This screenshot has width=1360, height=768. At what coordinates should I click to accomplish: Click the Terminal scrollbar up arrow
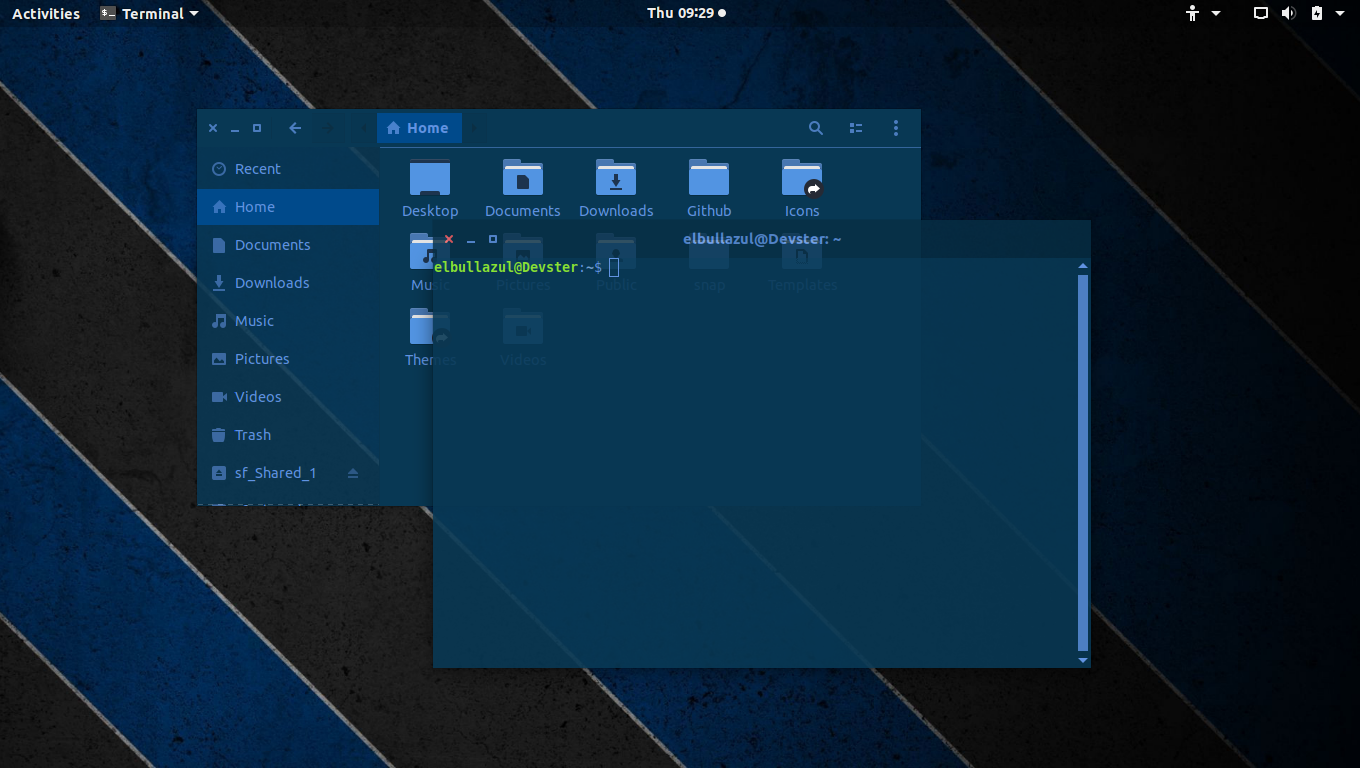point(1082,266)
